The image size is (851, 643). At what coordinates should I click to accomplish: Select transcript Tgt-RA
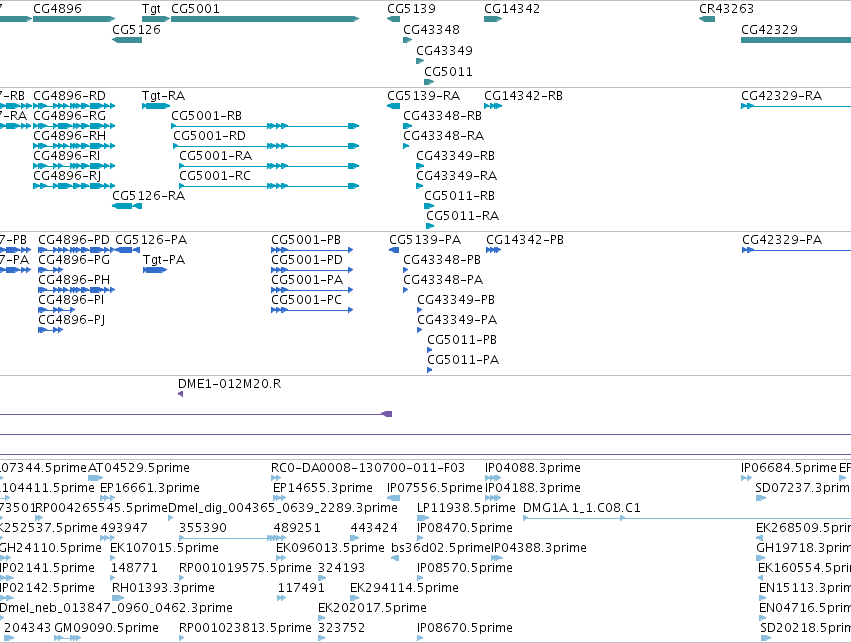coord(163,96)
